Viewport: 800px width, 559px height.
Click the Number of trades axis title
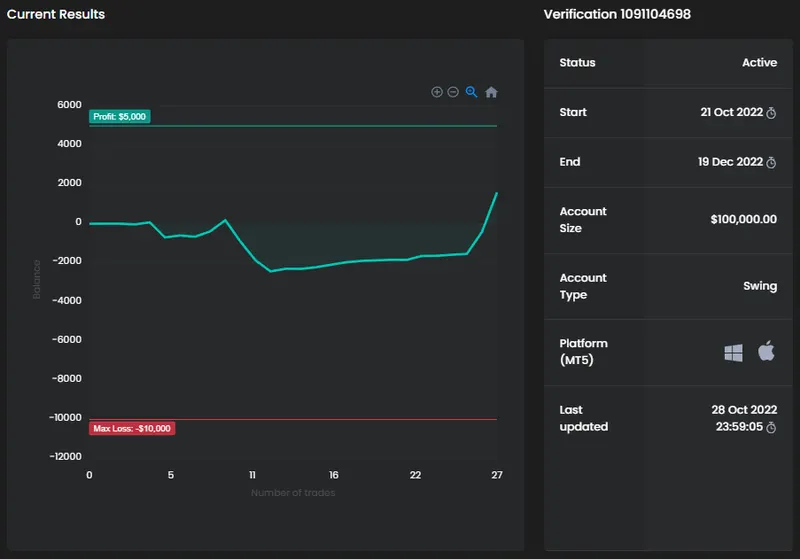coord(293,493)
